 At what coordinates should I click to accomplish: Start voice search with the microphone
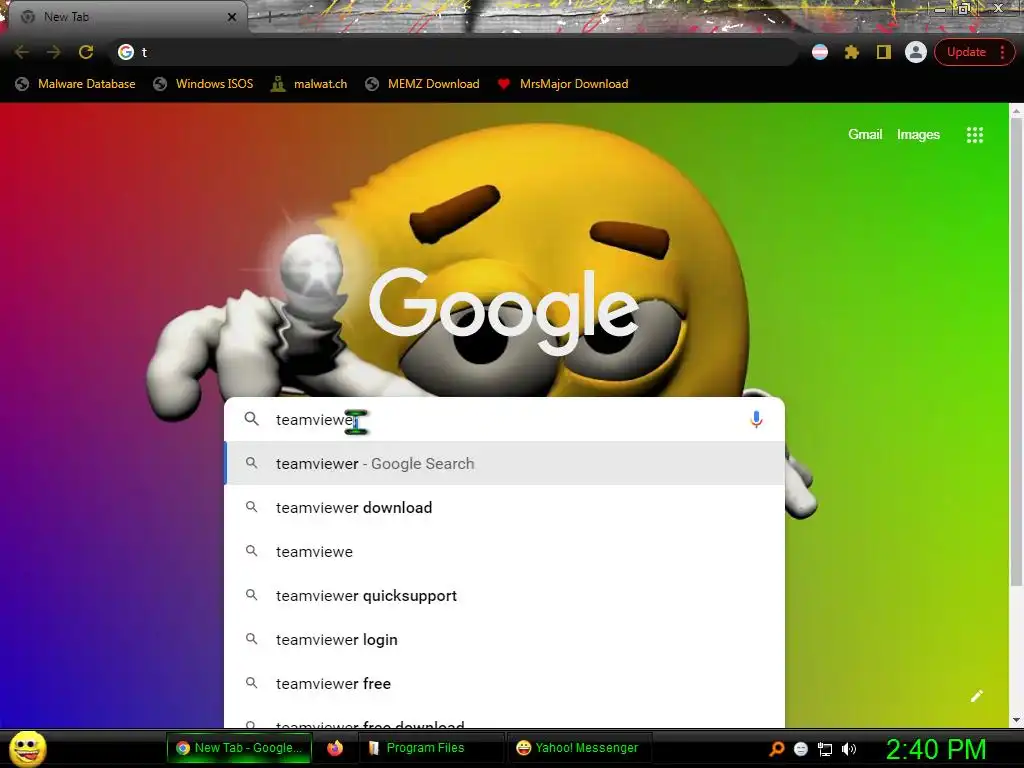pos(756,419)
